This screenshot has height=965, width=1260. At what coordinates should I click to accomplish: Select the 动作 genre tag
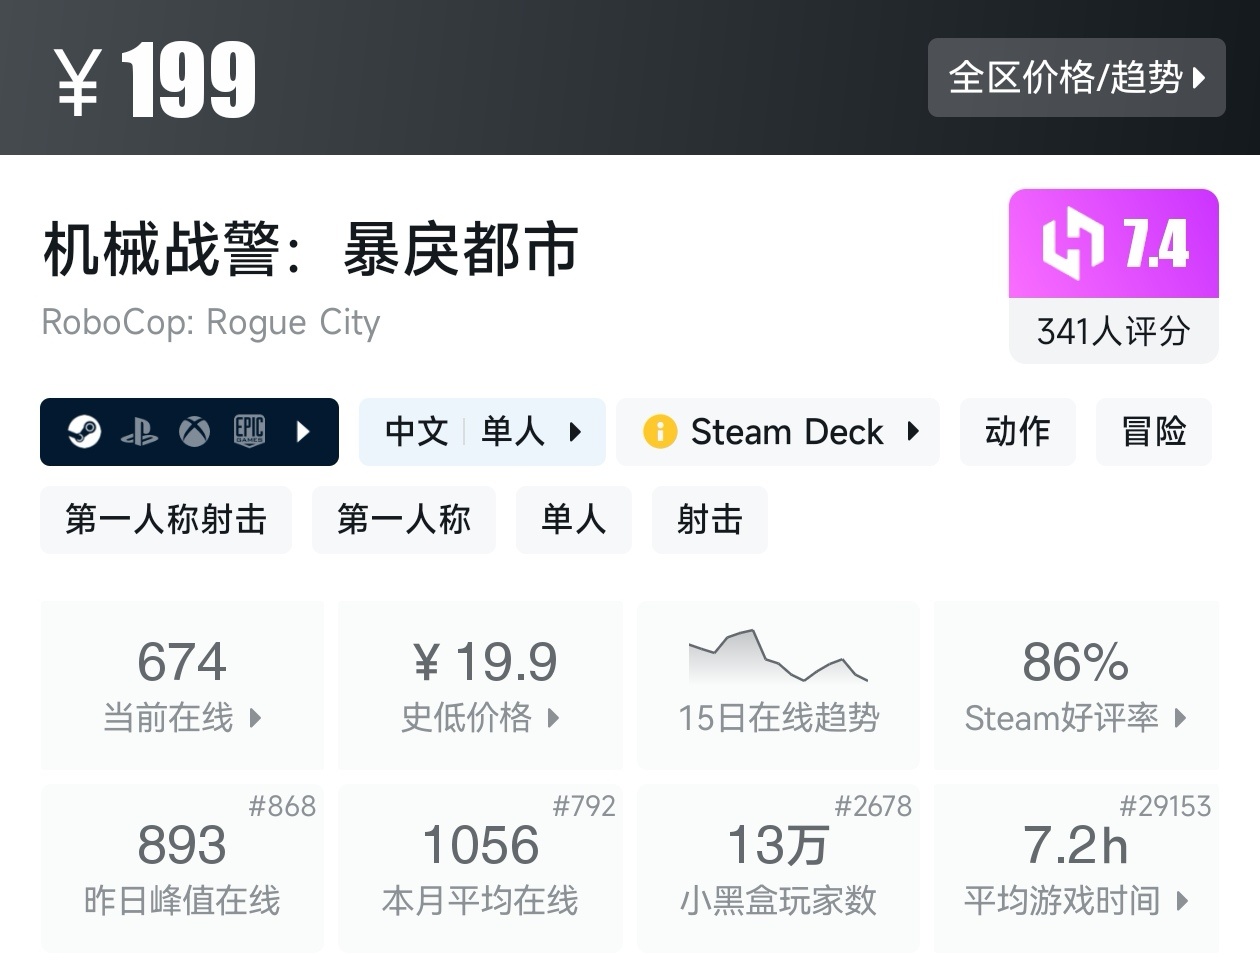click(1017, 432)
